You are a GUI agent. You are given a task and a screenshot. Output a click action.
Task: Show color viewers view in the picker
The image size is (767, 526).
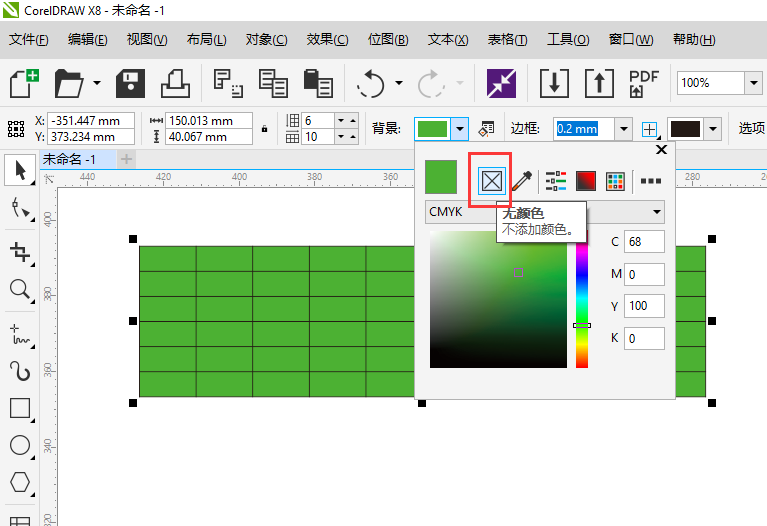[x=586, y=181]
